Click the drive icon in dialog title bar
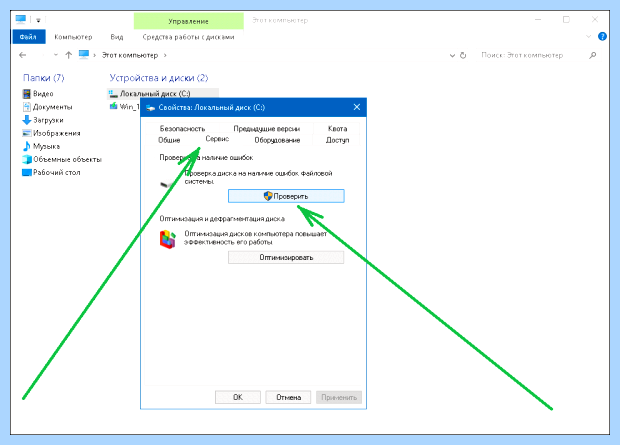 click(150, 108)
